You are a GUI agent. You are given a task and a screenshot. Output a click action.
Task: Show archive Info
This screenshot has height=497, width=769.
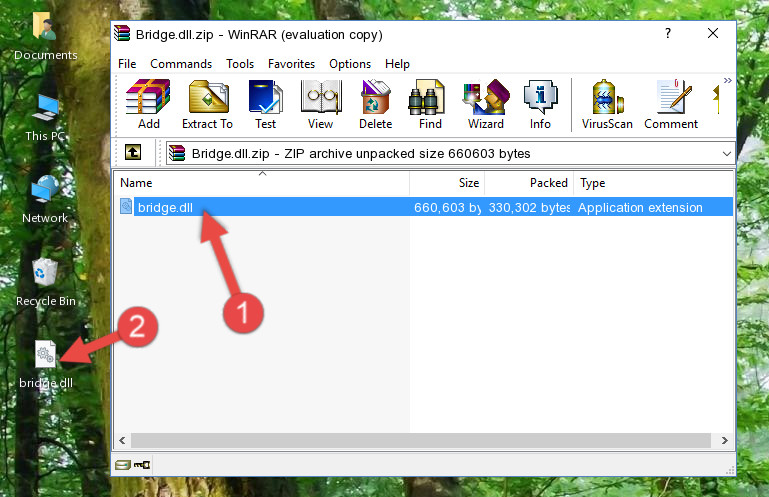coord(540,105)
